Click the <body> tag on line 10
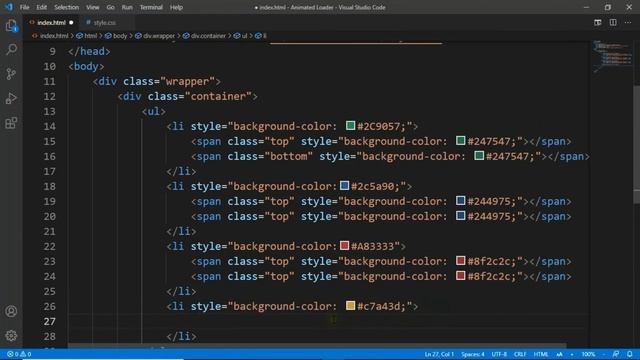This screenshot has height=360, width=640. [86, 67]
